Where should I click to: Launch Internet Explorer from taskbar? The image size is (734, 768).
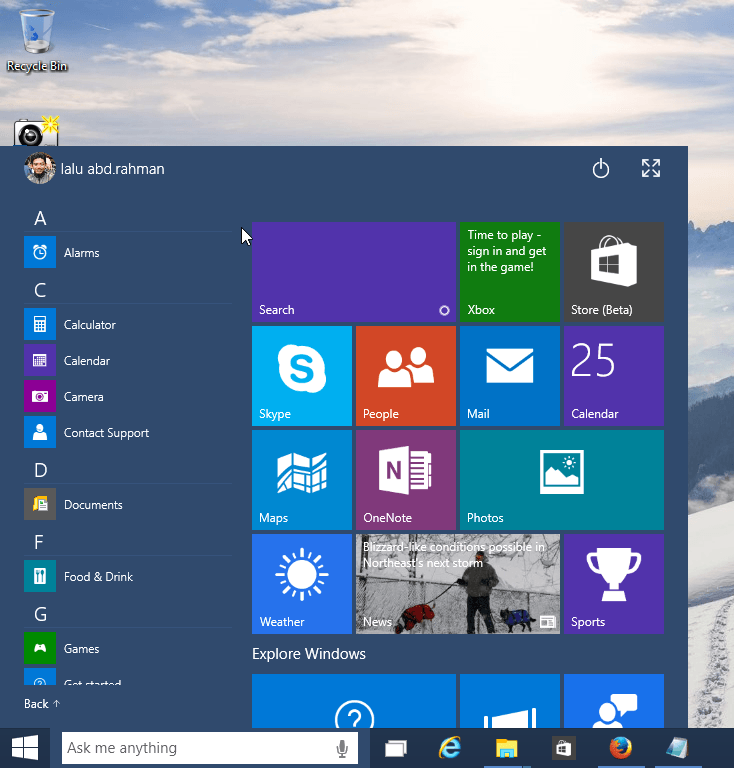450,748
